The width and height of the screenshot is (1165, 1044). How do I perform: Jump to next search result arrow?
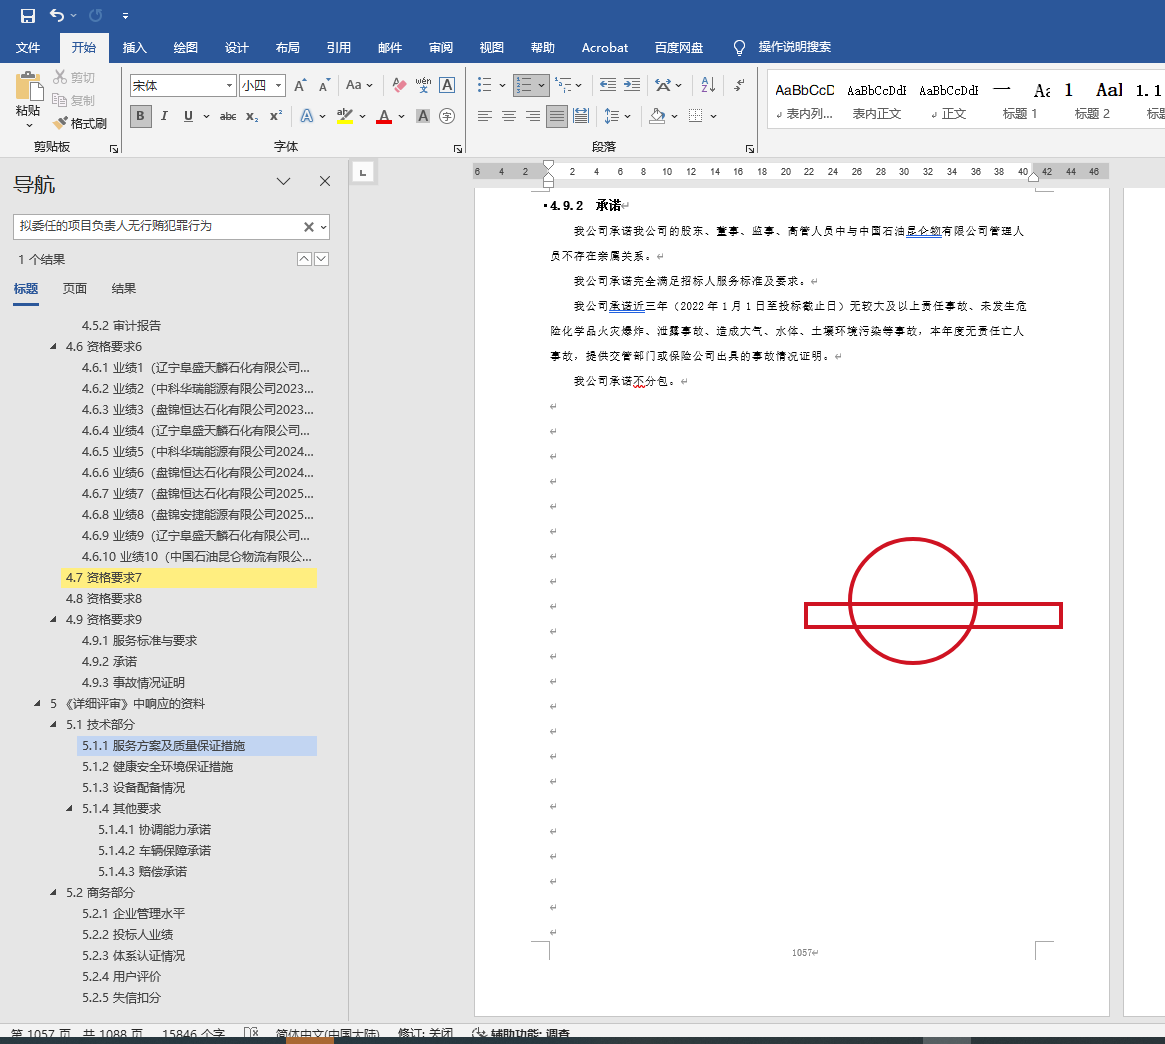point(321,259)
